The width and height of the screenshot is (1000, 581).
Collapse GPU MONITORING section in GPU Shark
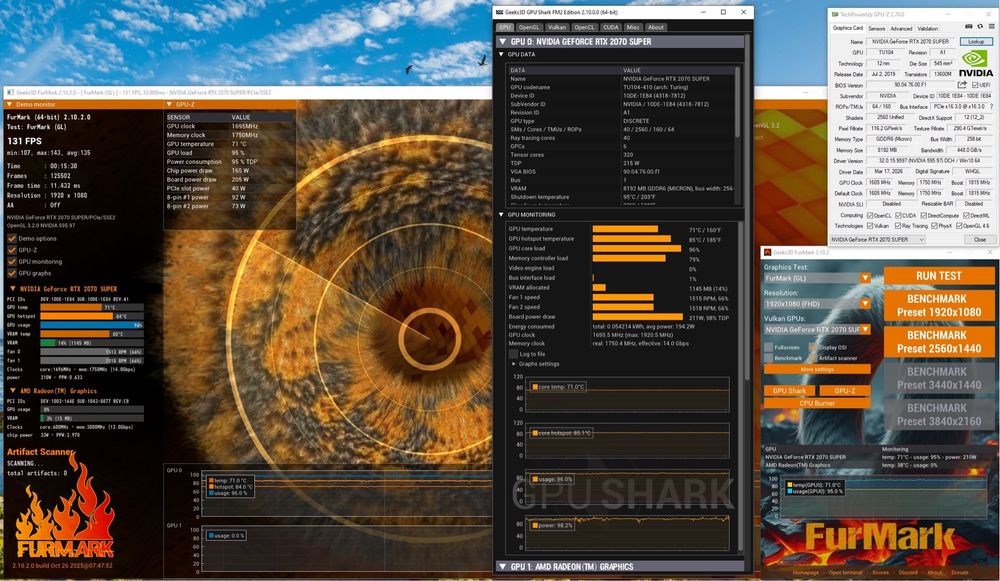pos(501,215)
